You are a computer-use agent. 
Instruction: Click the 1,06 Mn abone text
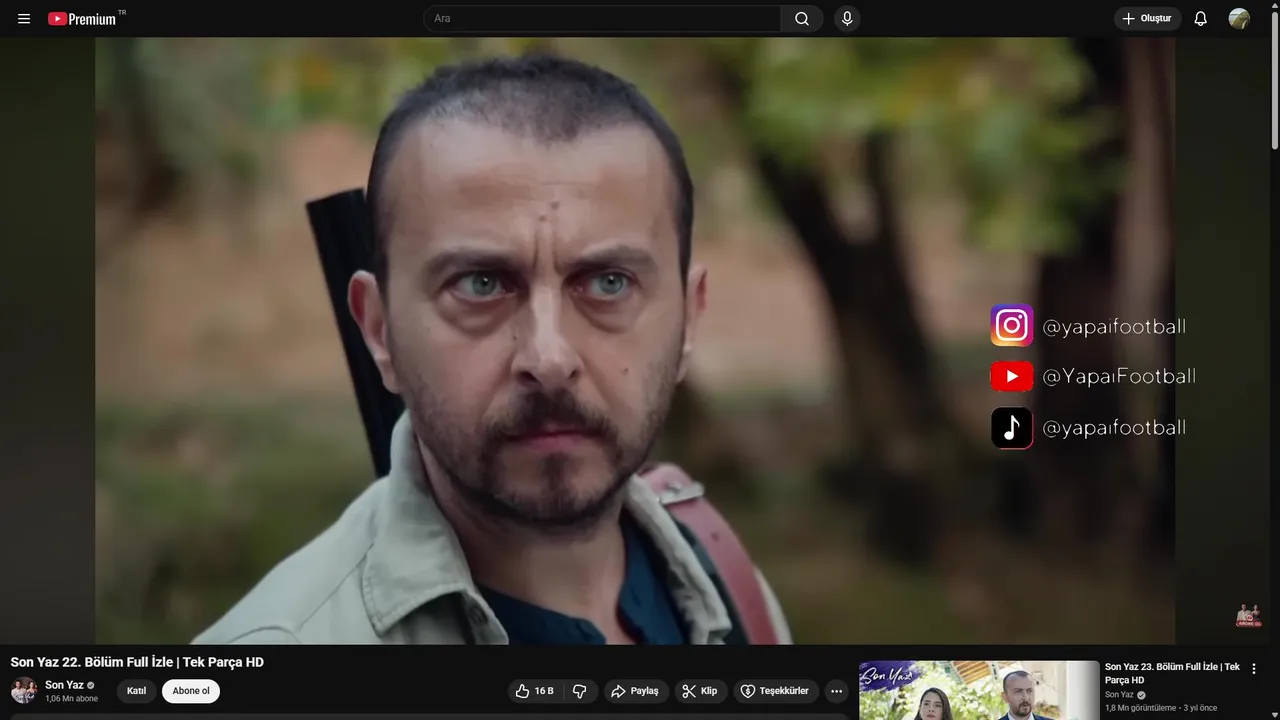point(71,699)
